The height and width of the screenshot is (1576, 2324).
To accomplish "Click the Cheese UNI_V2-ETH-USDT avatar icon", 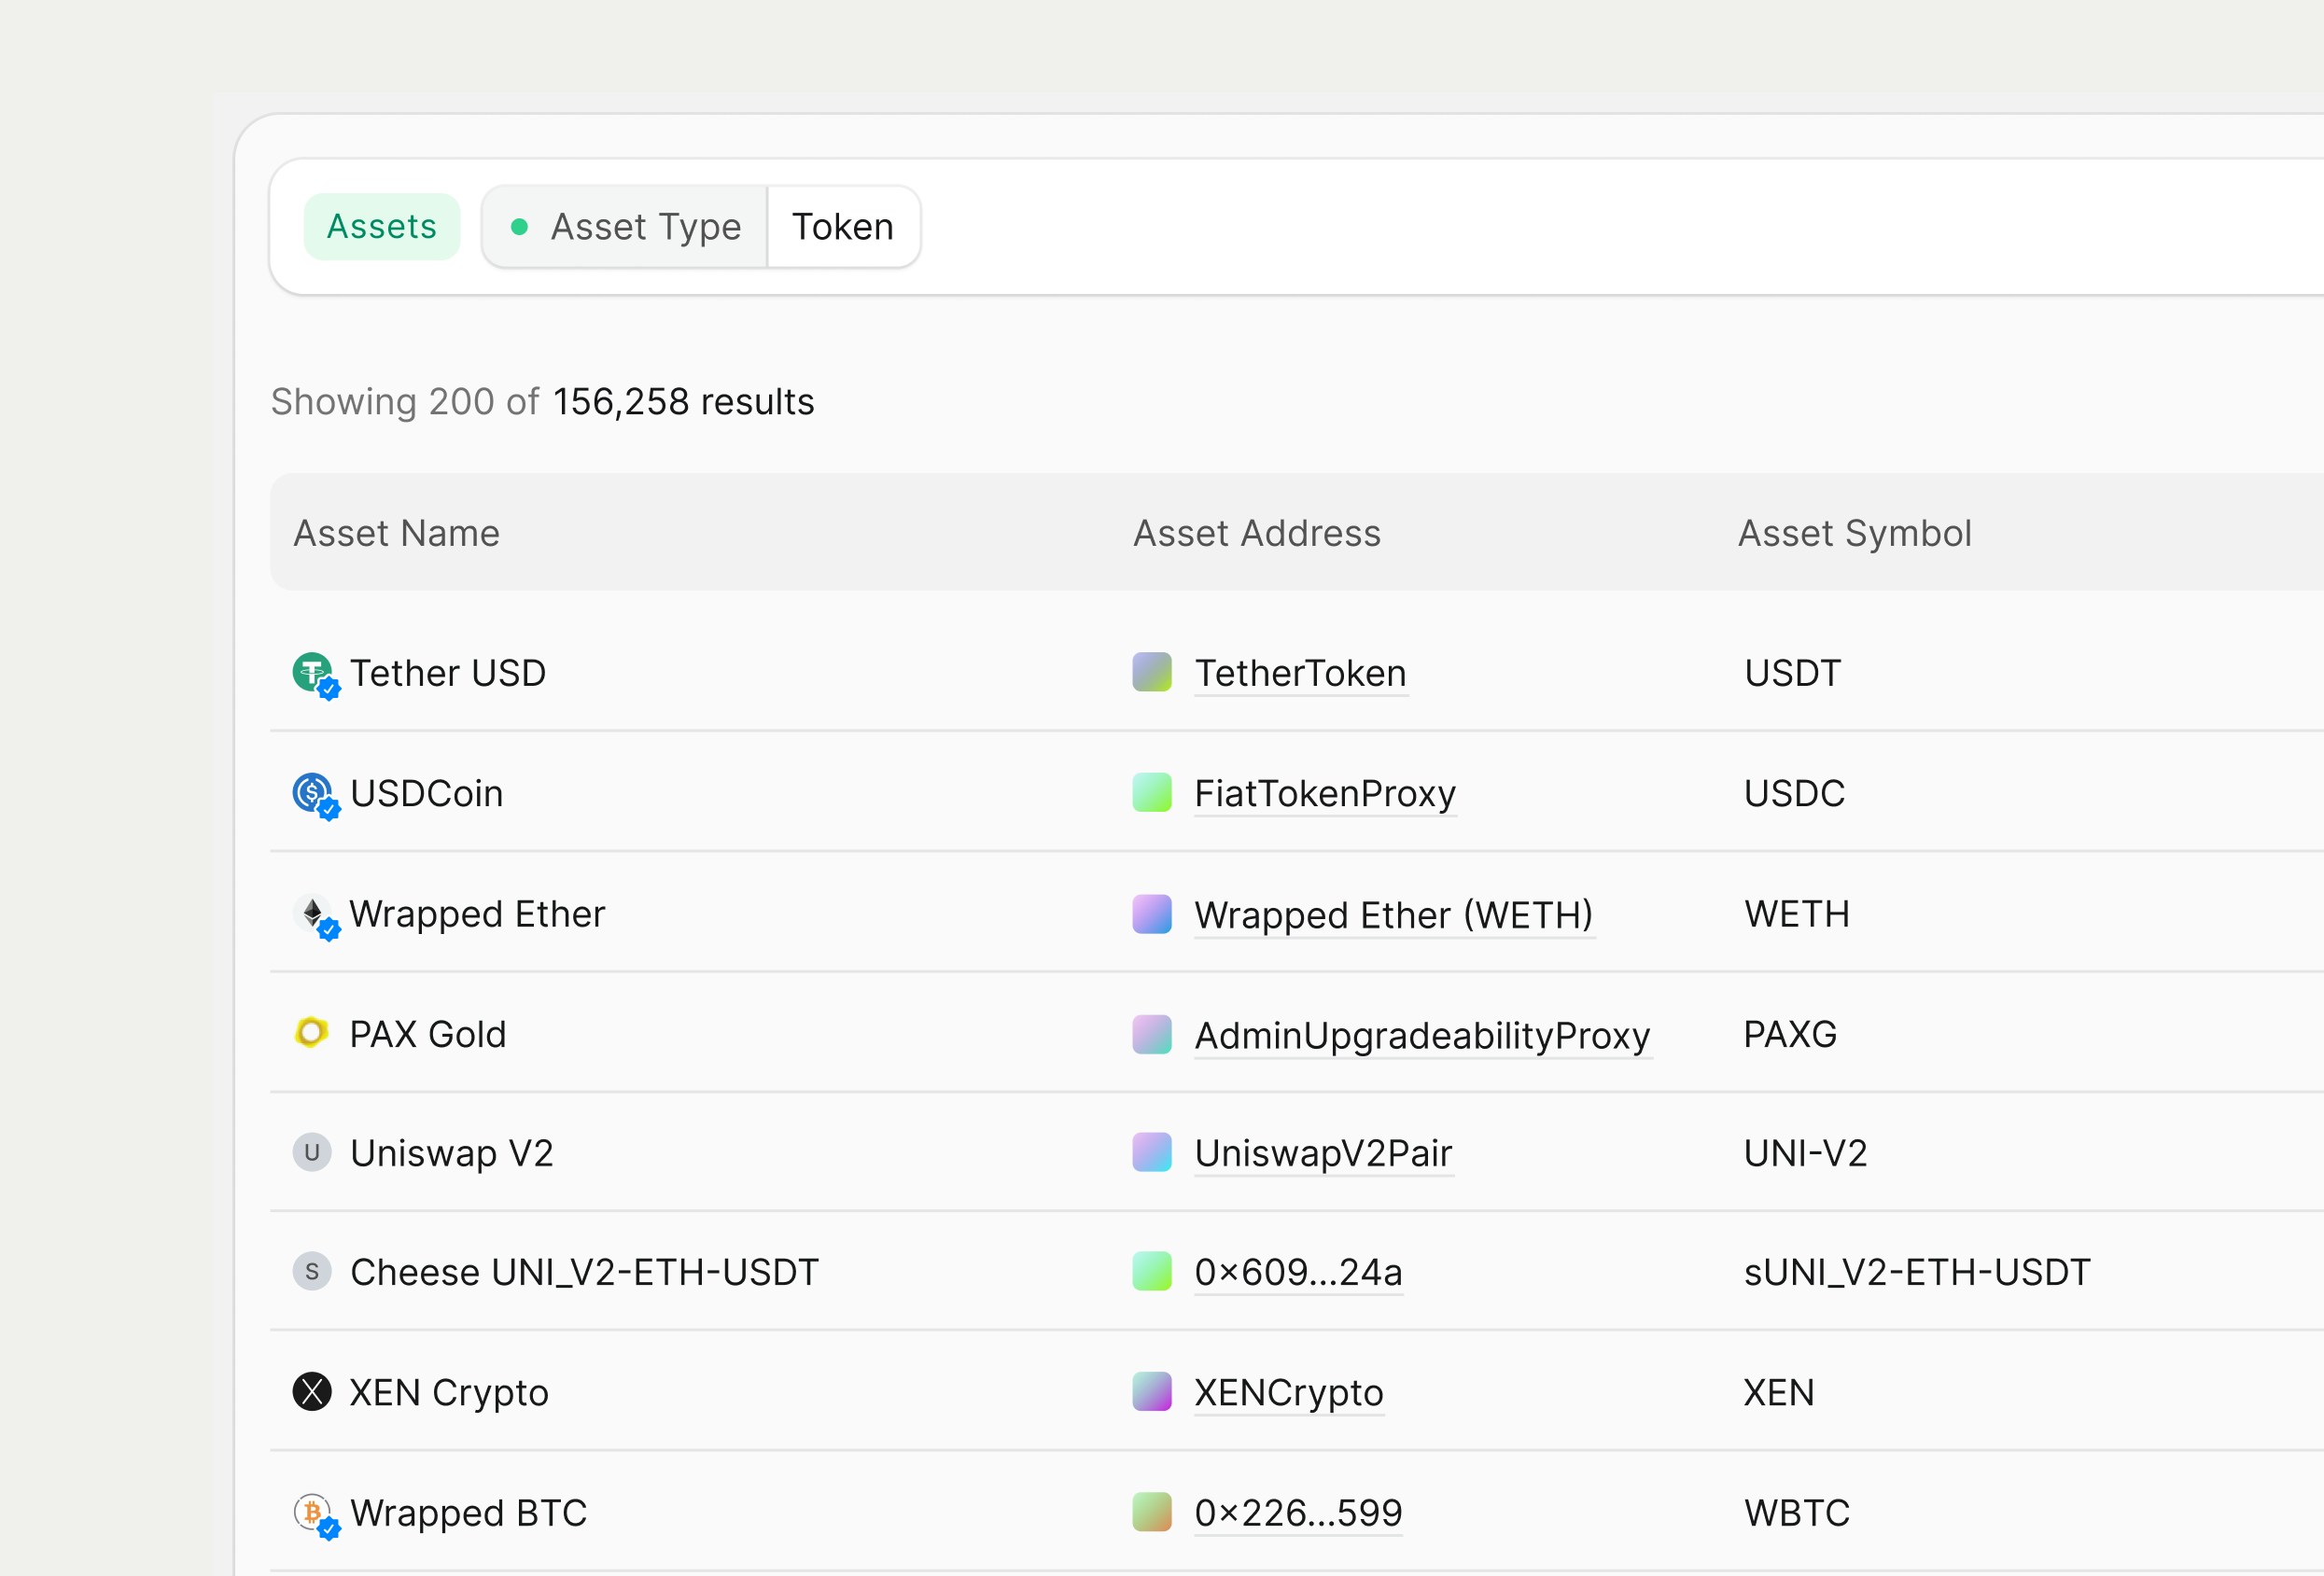I will tap(312, 1271).
